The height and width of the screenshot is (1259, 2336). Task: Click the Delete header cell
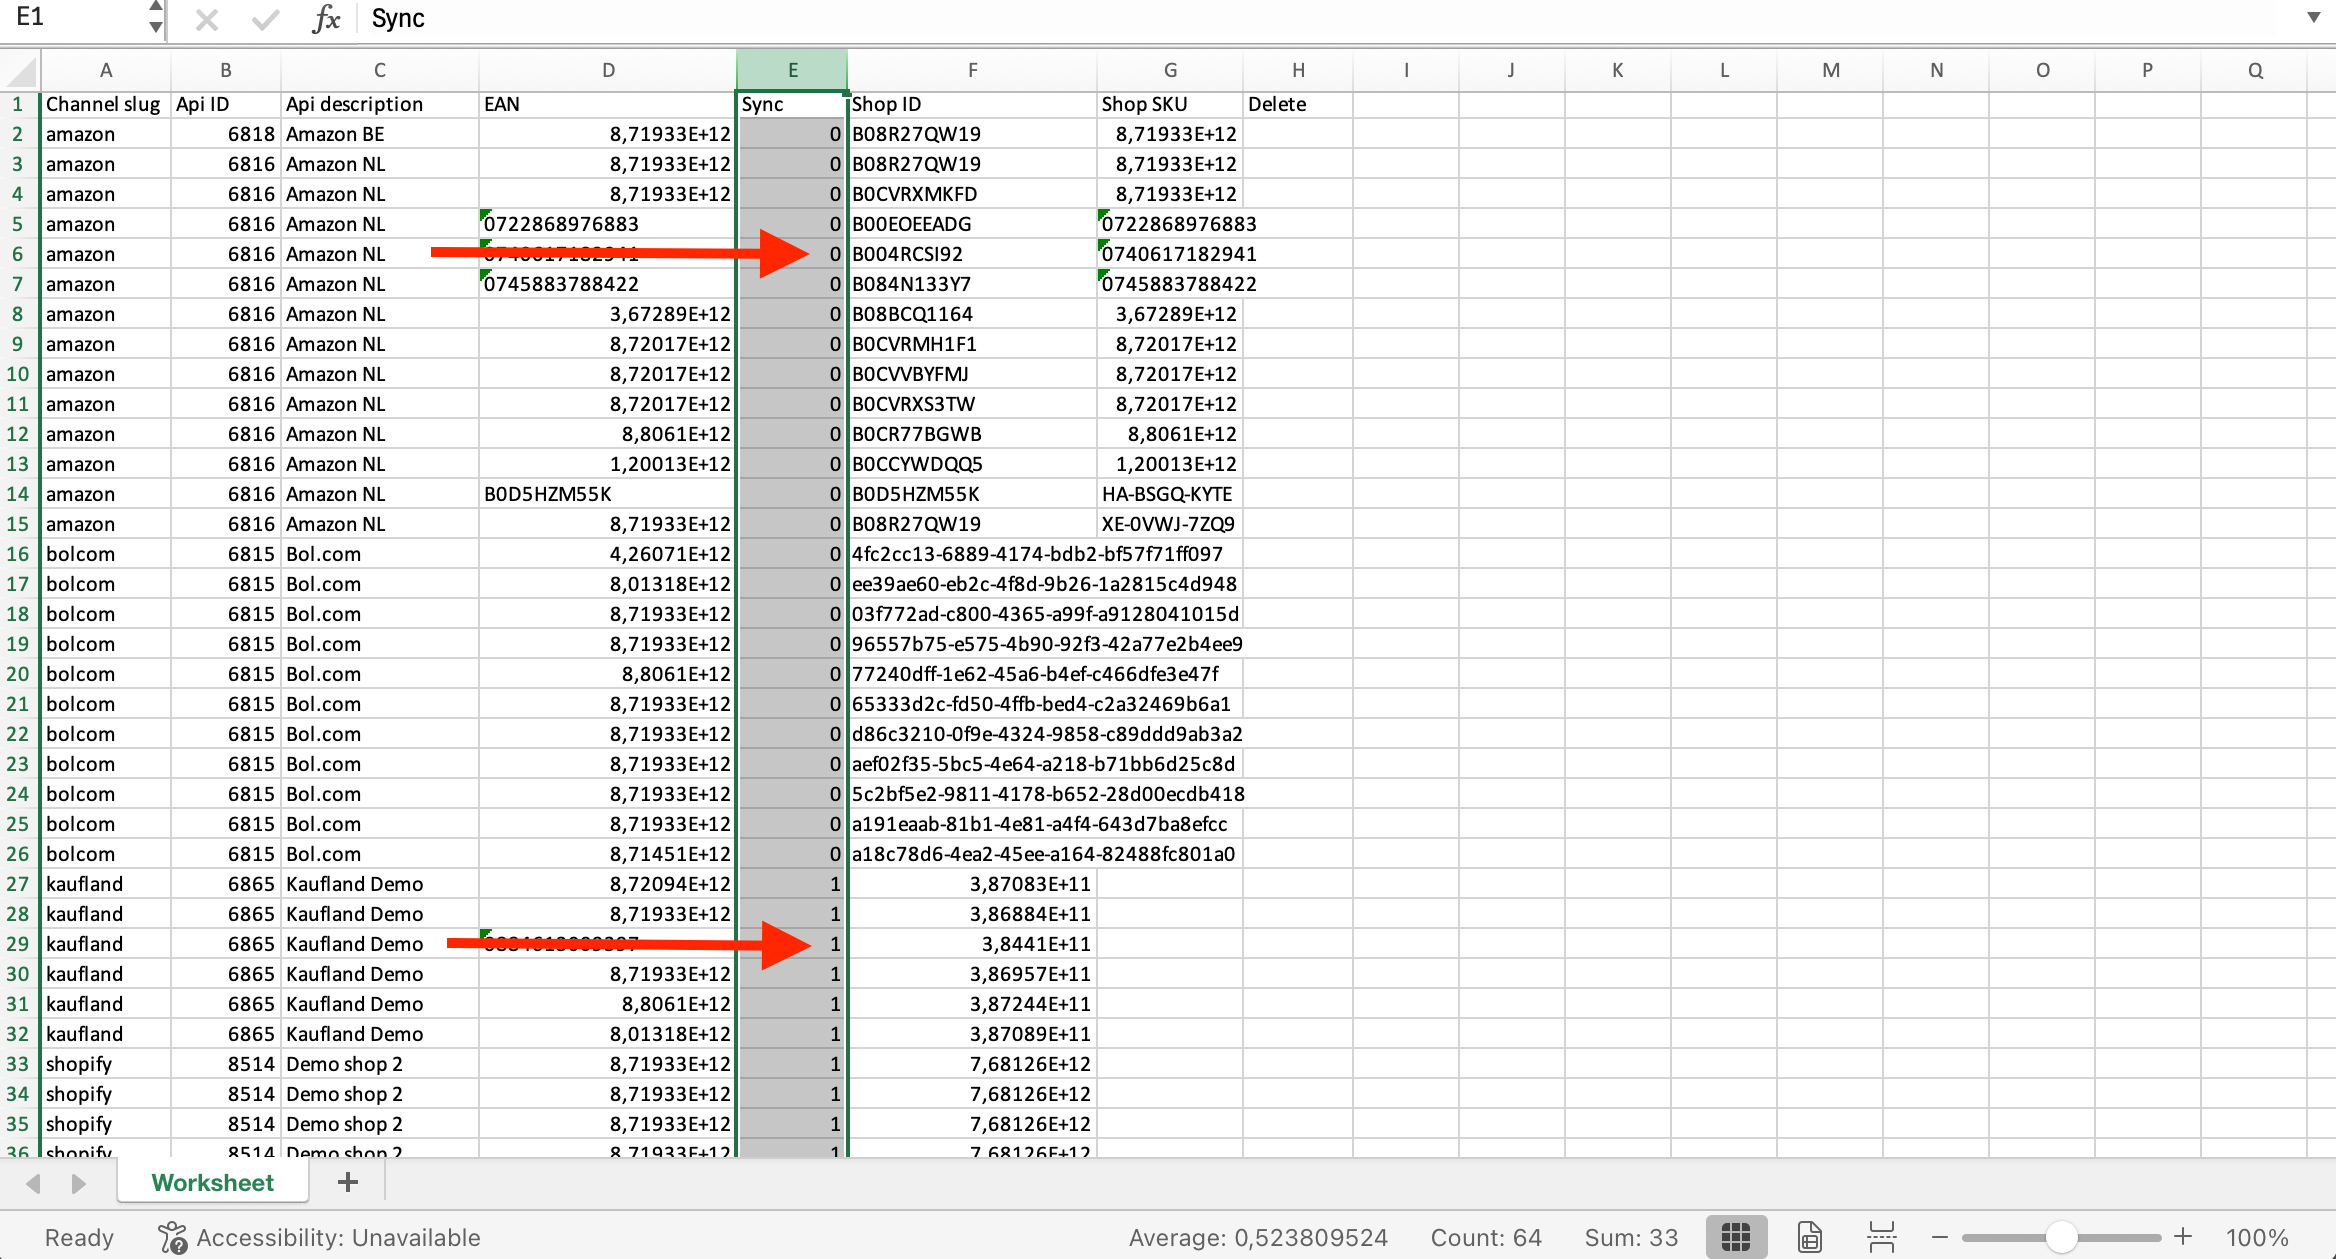(1298, 104)
